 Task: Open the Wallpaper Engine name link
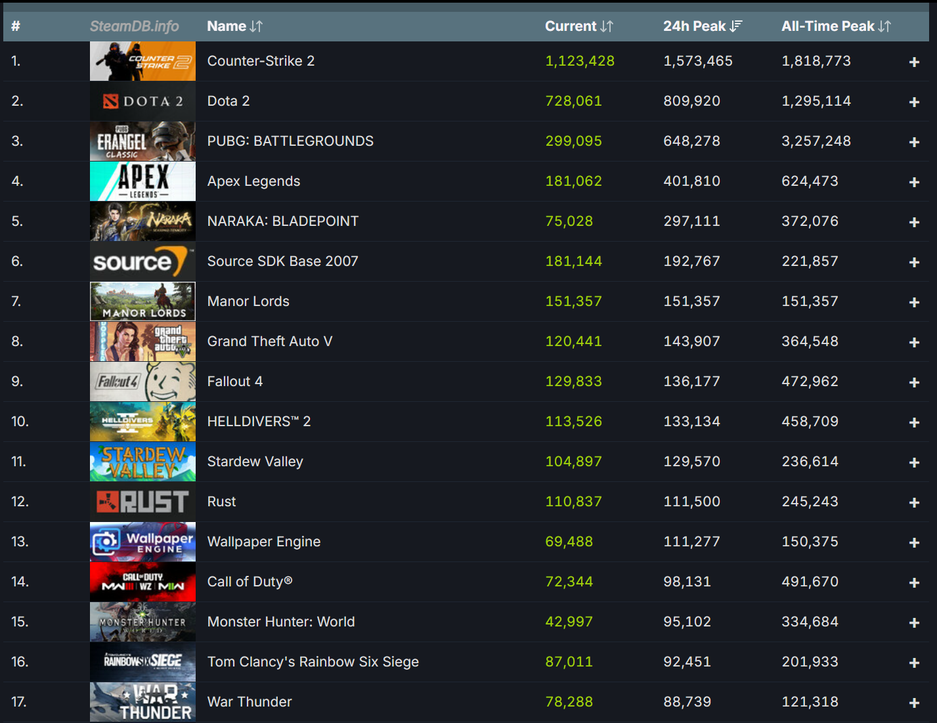point(264,541)
